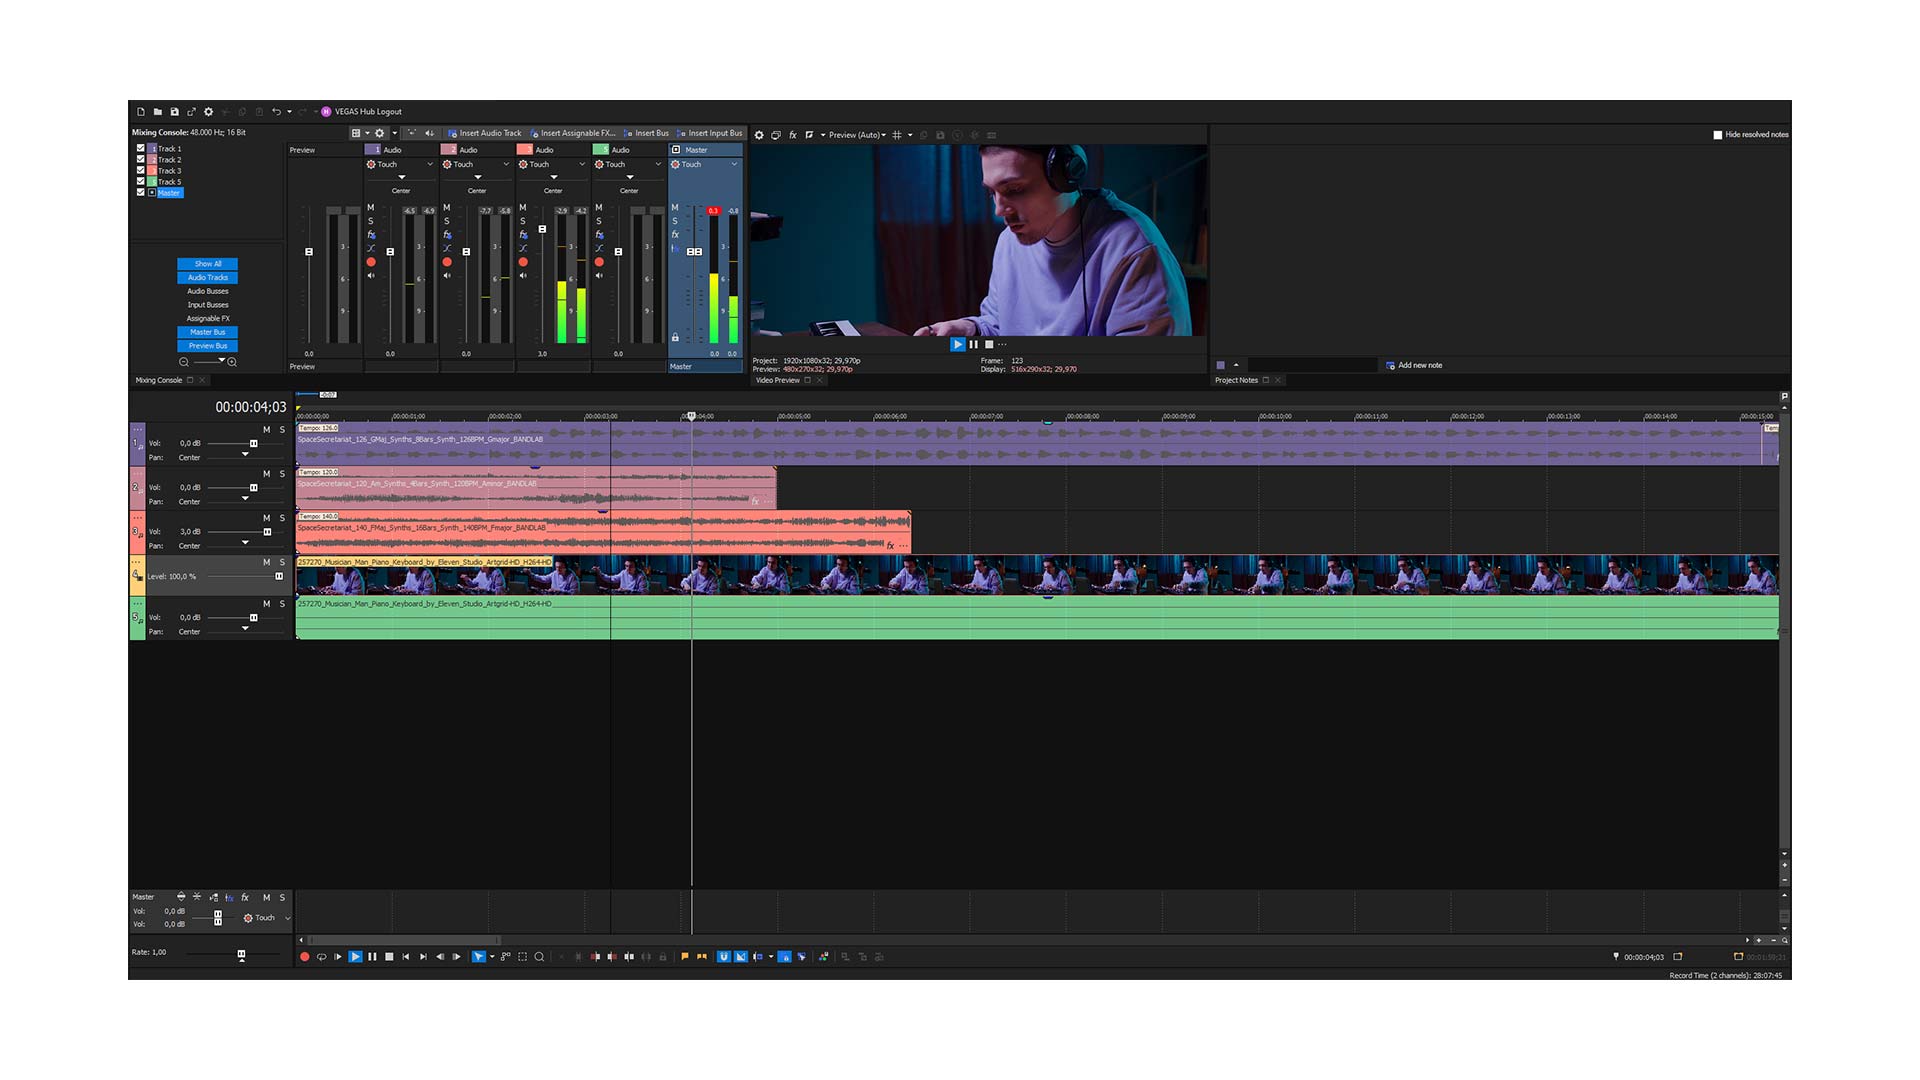Screen dimensions: 1920x1080
Task: Click the Rate slider handle
Action: pos(241,955)
